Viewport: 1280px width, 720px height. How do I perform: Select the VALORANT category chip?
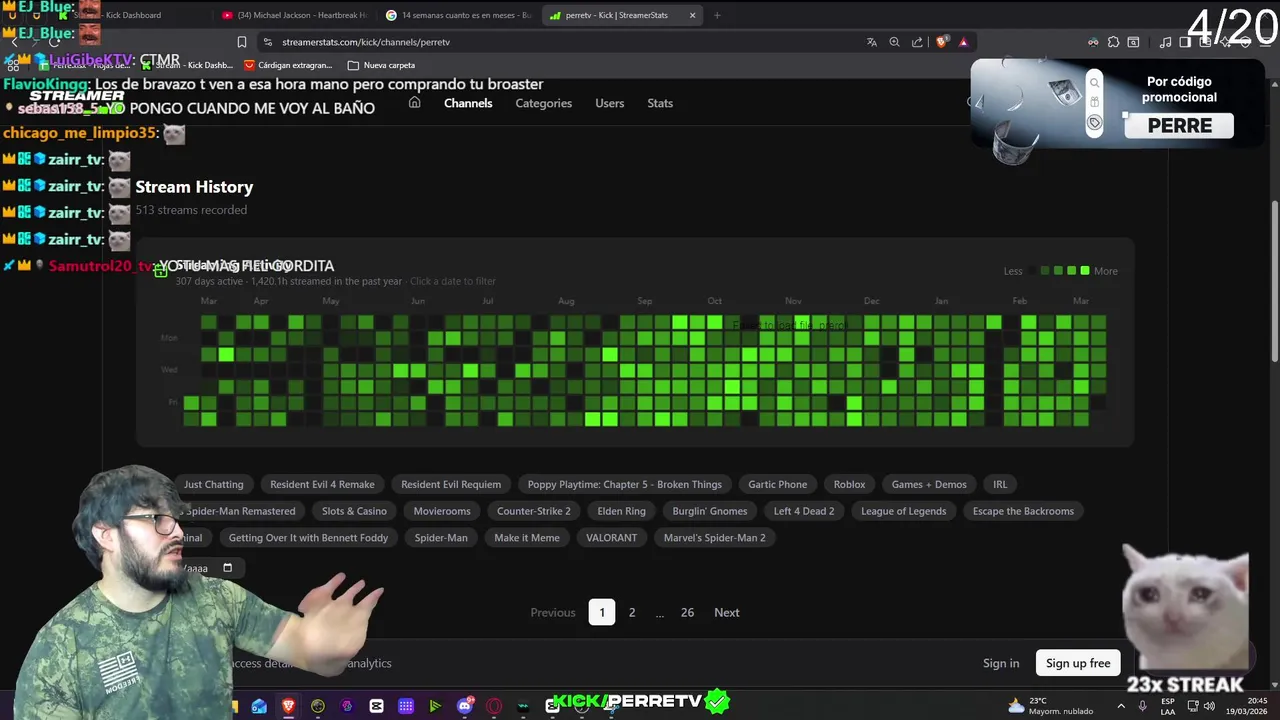611,538
